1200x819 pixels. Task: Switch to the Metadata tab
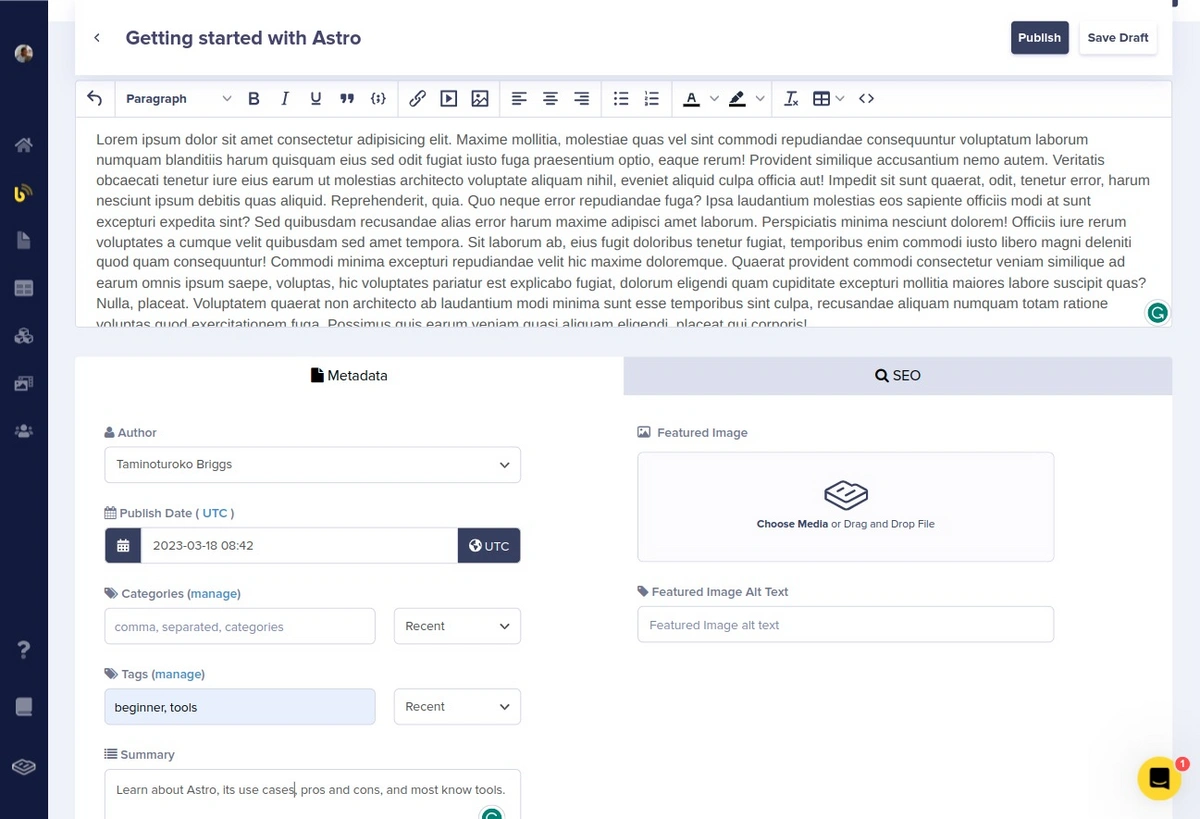tap(349, 376)
